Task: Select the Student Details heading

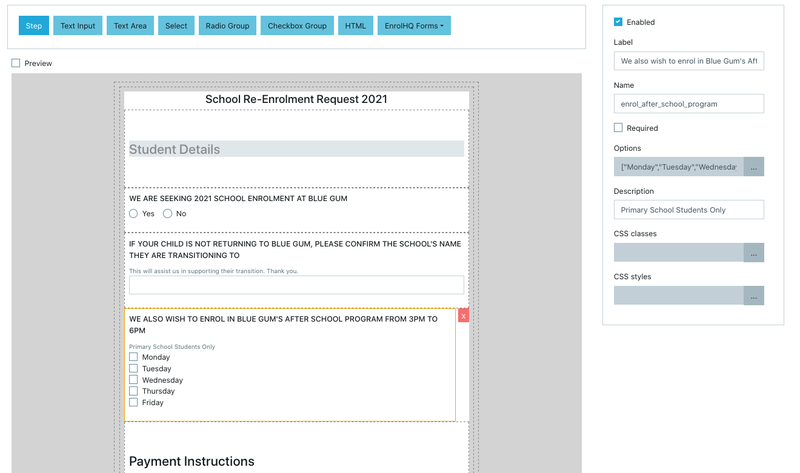Action: click(x=174, y=149)
